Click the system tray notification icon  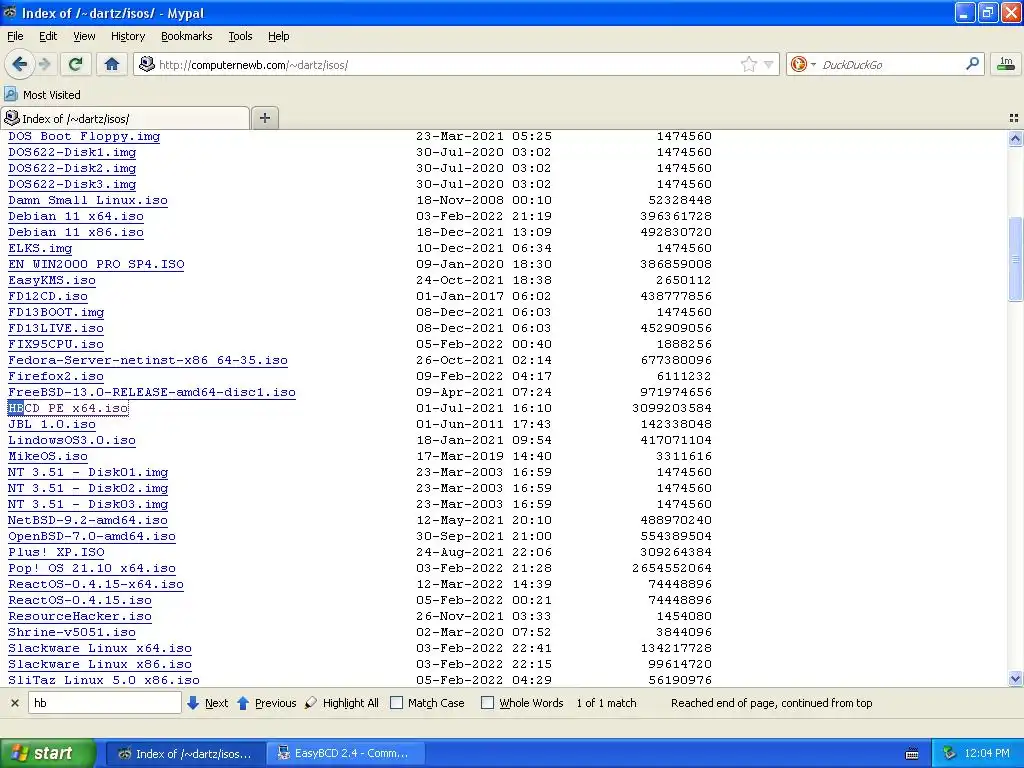point(950,753)
